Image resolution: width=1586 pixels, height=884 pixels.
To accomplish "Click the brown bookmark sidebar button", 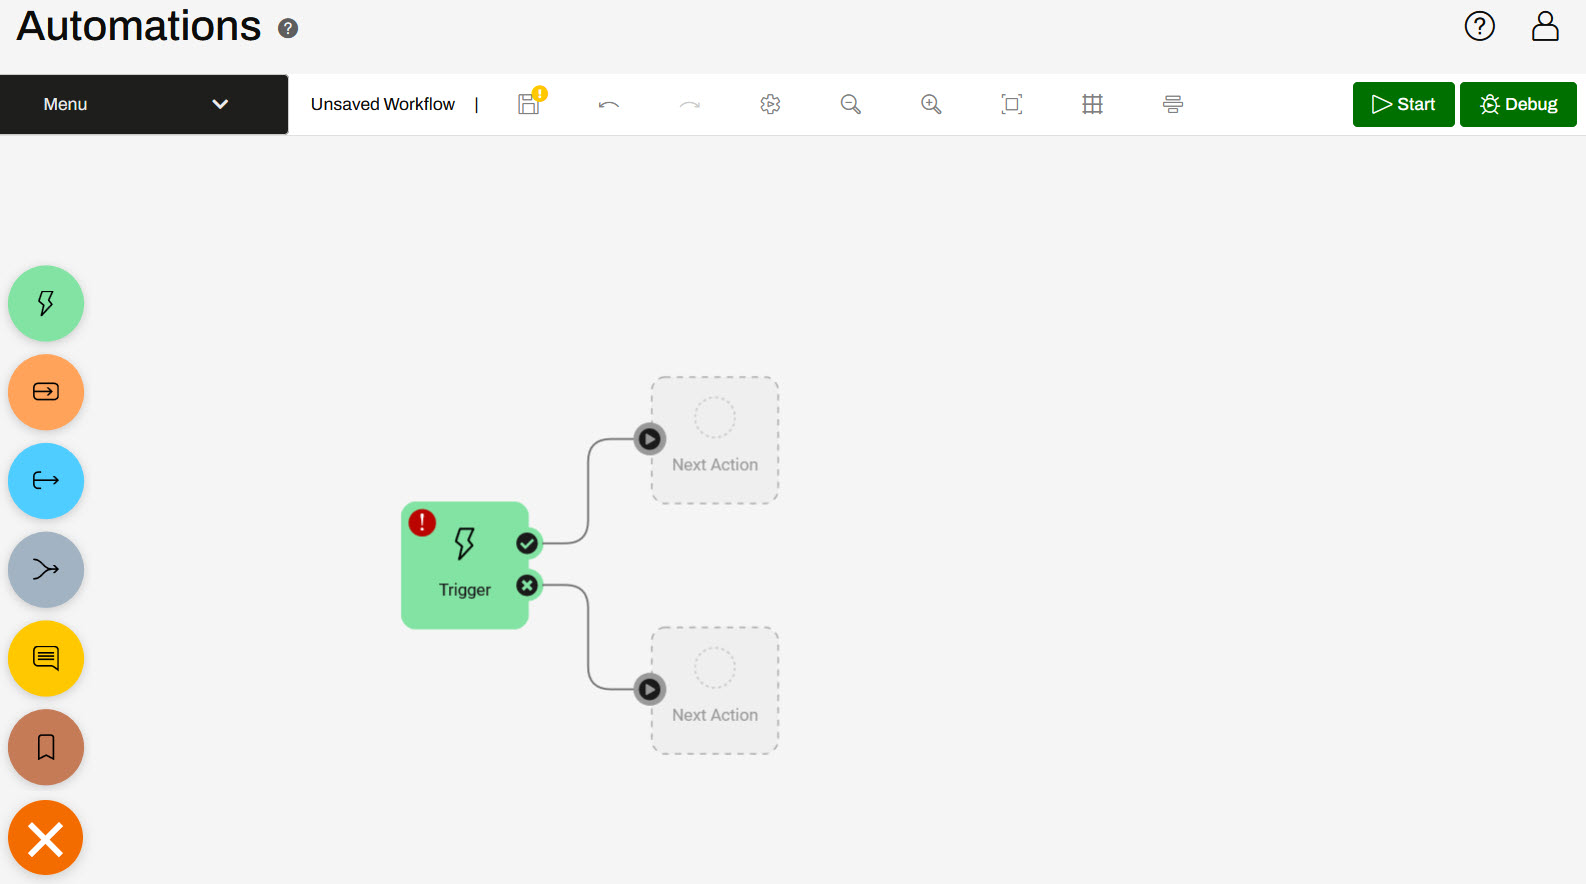I will tap(46, 747).
